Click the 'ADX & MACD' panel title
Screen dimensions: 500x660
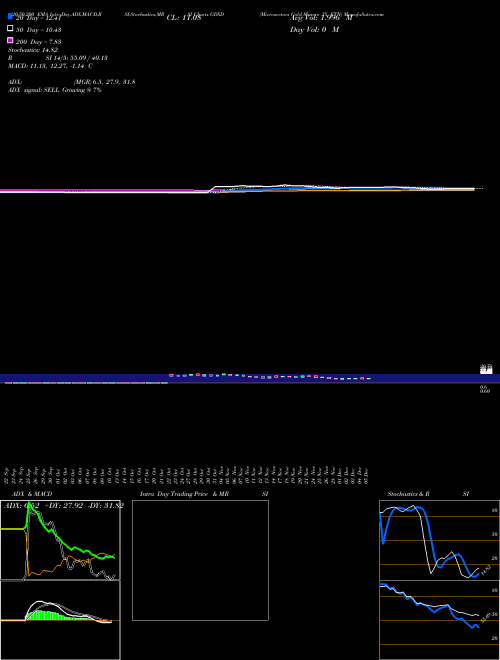pyautogui.click(x=32, y=494)
